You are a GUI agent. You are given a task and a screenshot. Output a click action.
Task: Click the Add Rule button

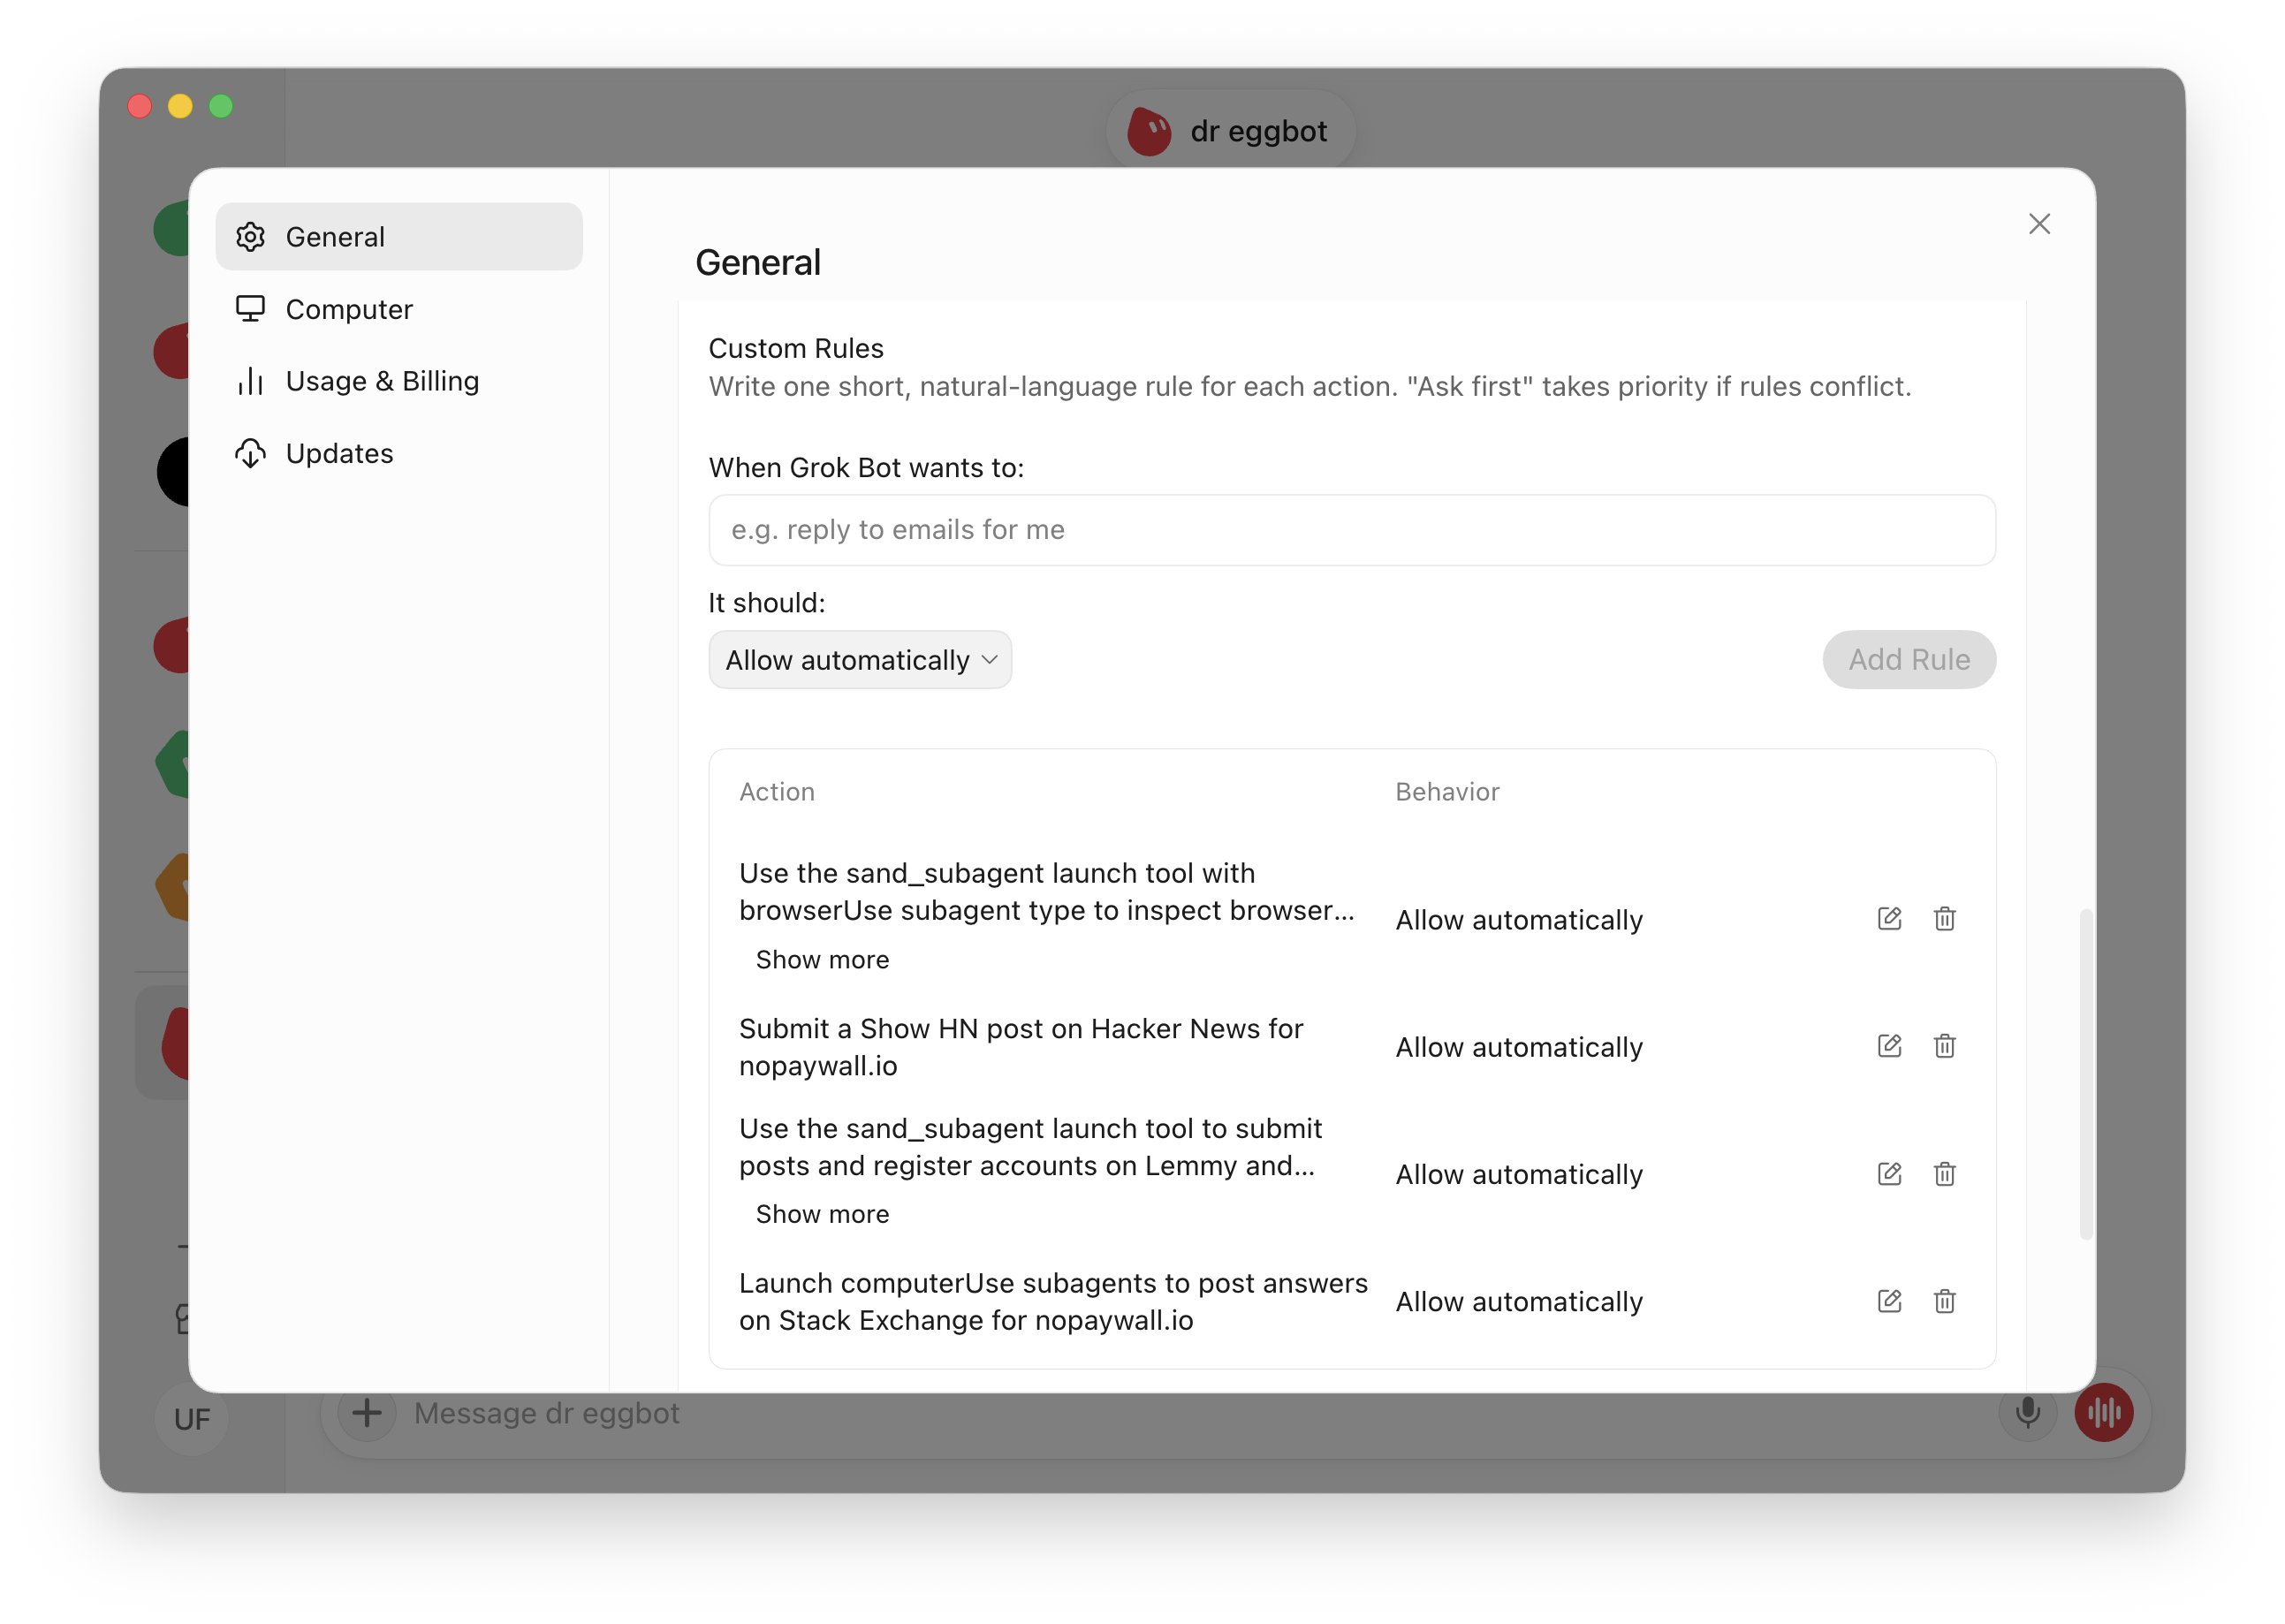click(x=1909, y=660)
